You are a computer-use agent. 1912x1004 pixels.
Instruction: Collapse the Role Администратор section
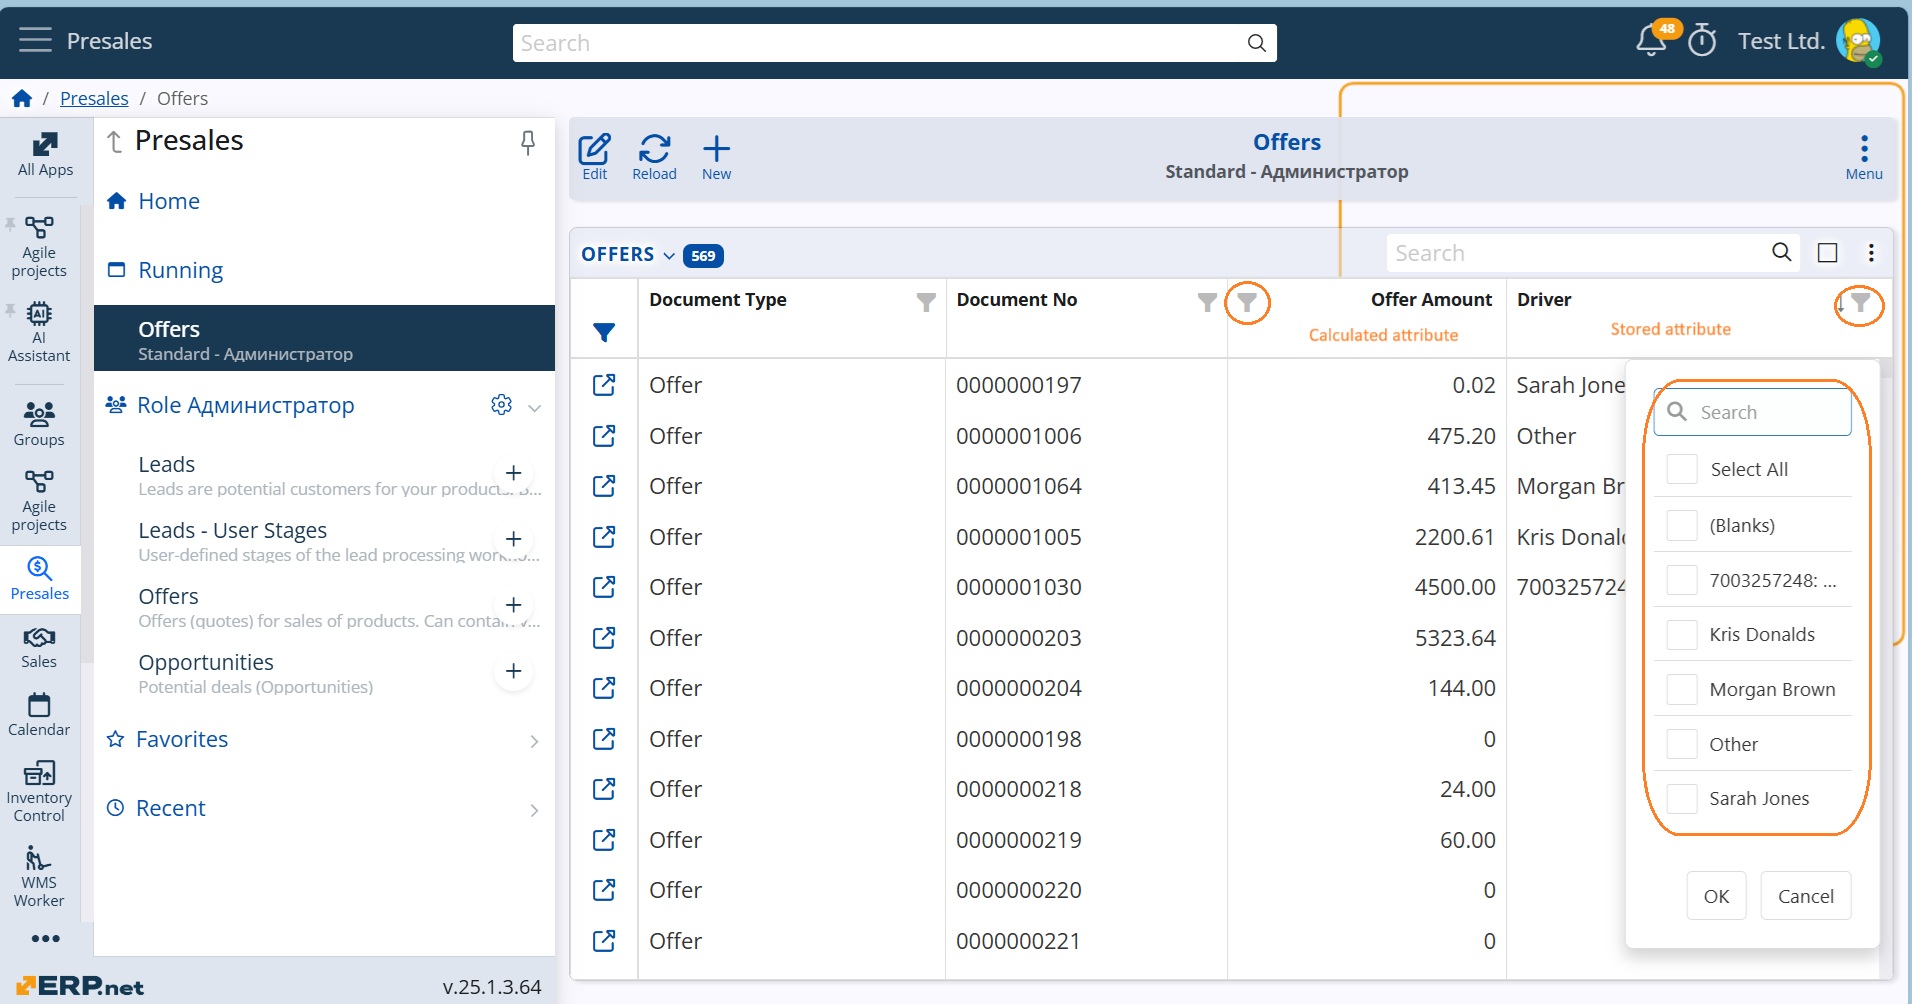click(x=535, y=406)
